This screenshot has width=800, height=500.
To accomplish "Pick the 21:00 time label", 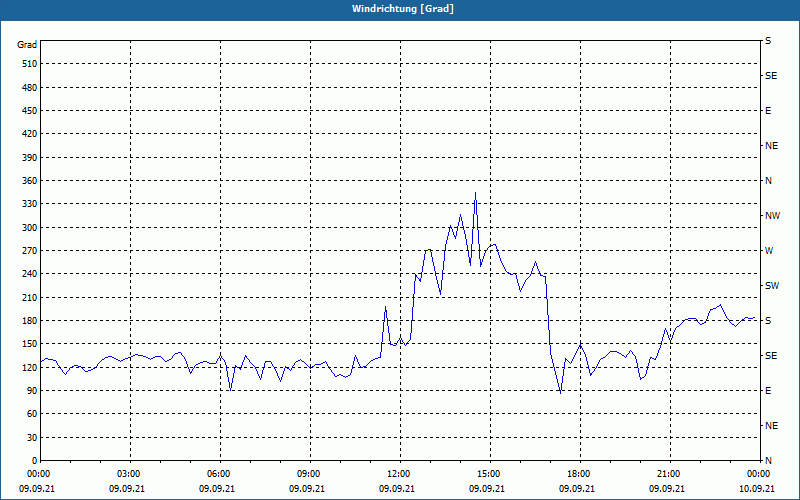I will [x=668, y=474].
